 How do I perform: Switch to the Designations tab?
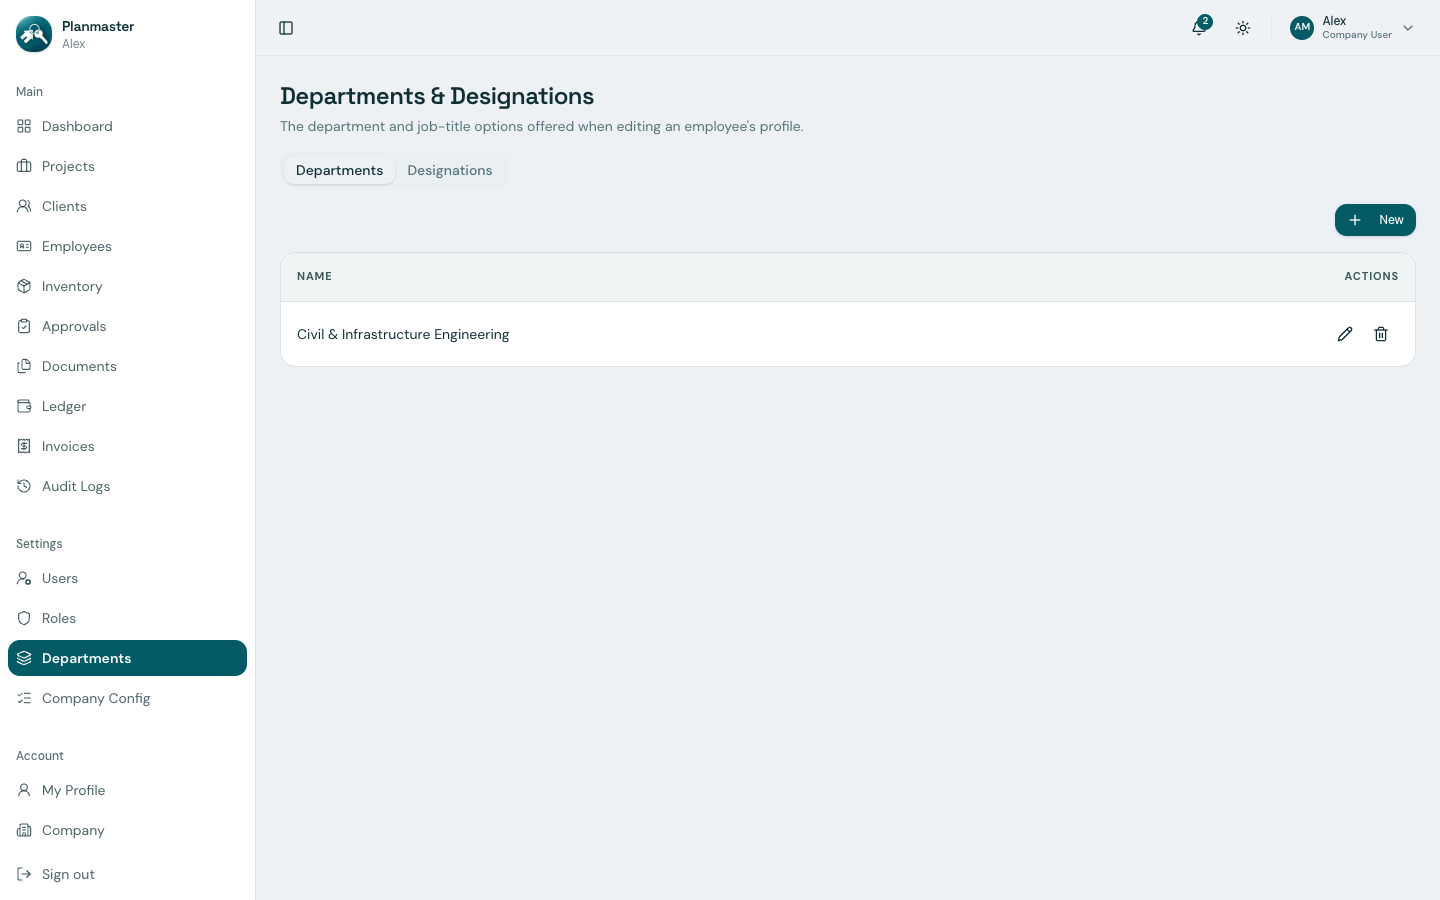click(450, 170)
